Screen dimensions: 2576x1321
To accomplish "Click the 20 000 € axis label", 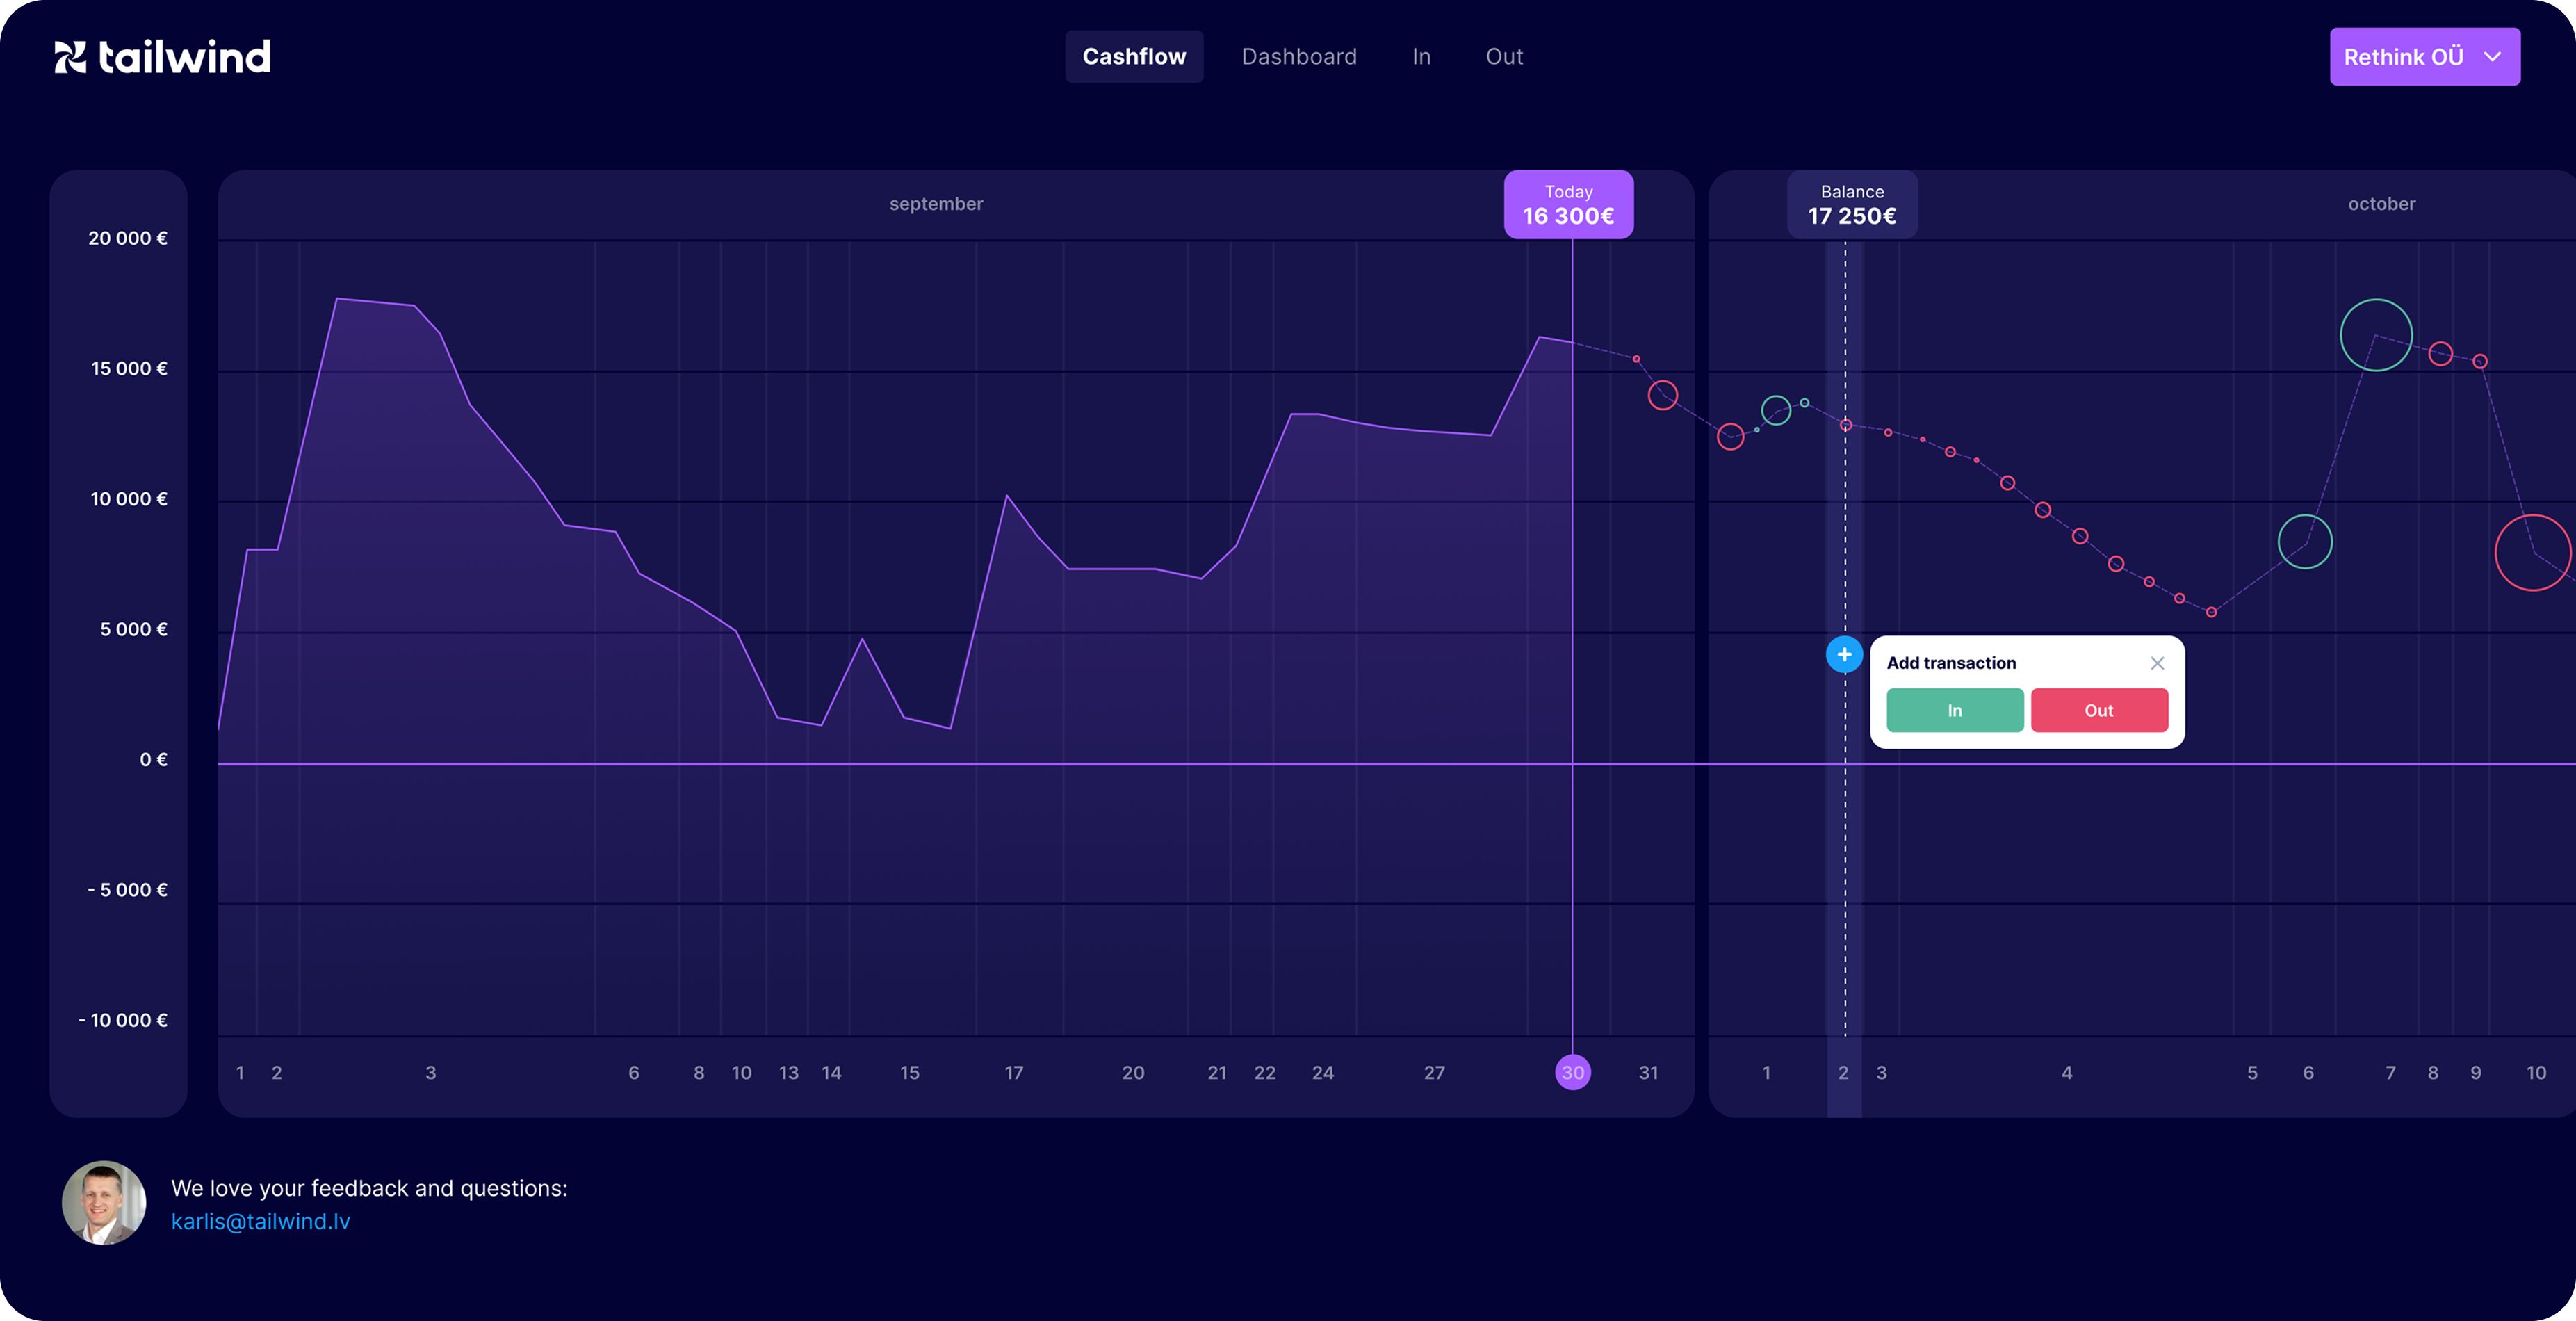I will (x=128, y=238).
